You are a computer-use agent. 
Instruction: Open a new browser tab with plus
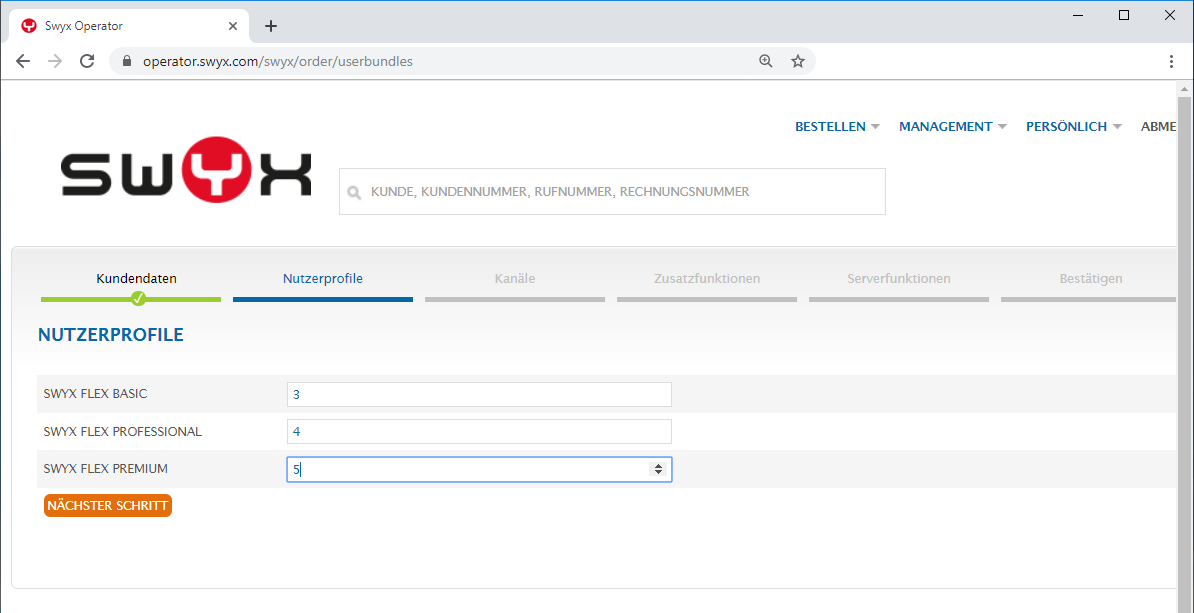[x=270, y=26]
